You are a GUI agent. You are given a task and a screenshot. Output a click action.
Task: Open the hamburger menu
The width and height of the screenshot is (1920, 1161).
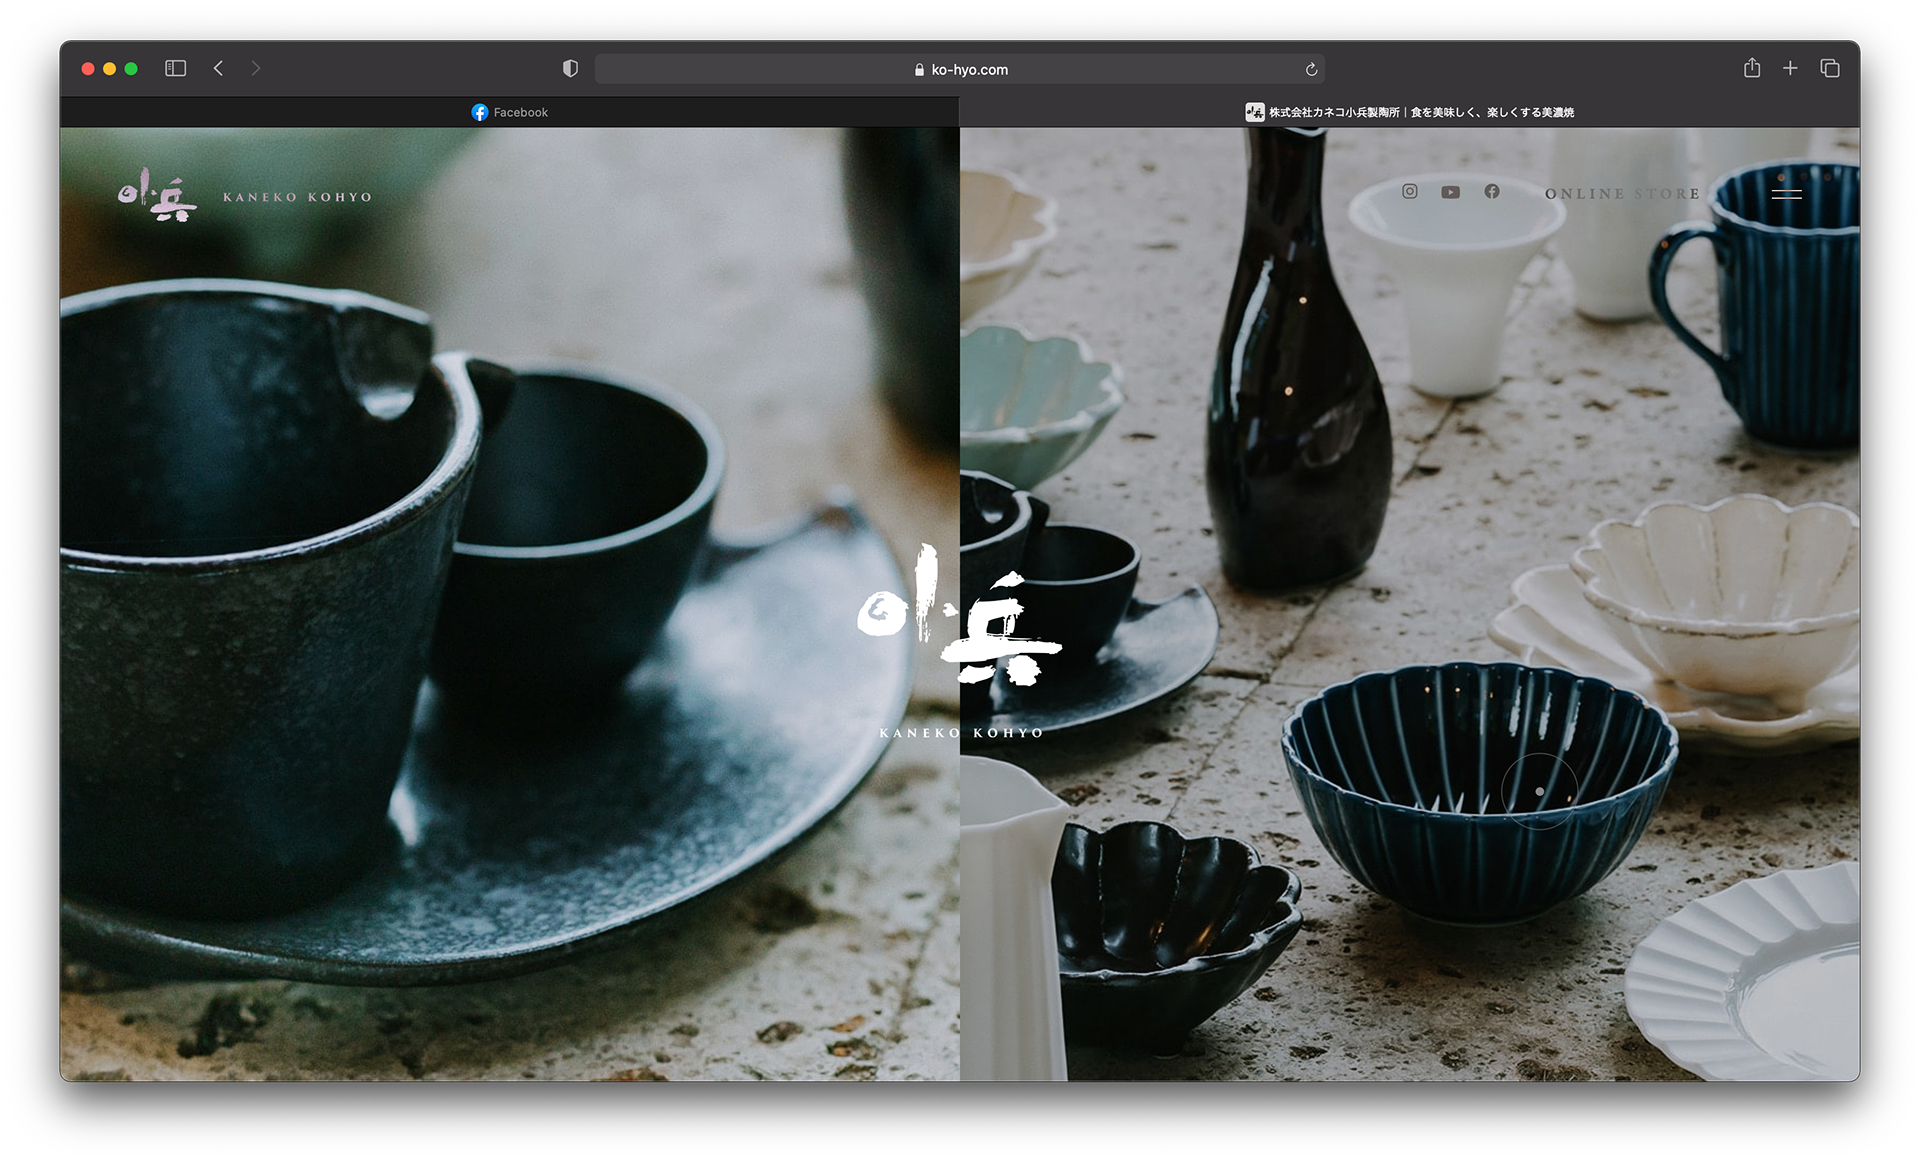1787,194
